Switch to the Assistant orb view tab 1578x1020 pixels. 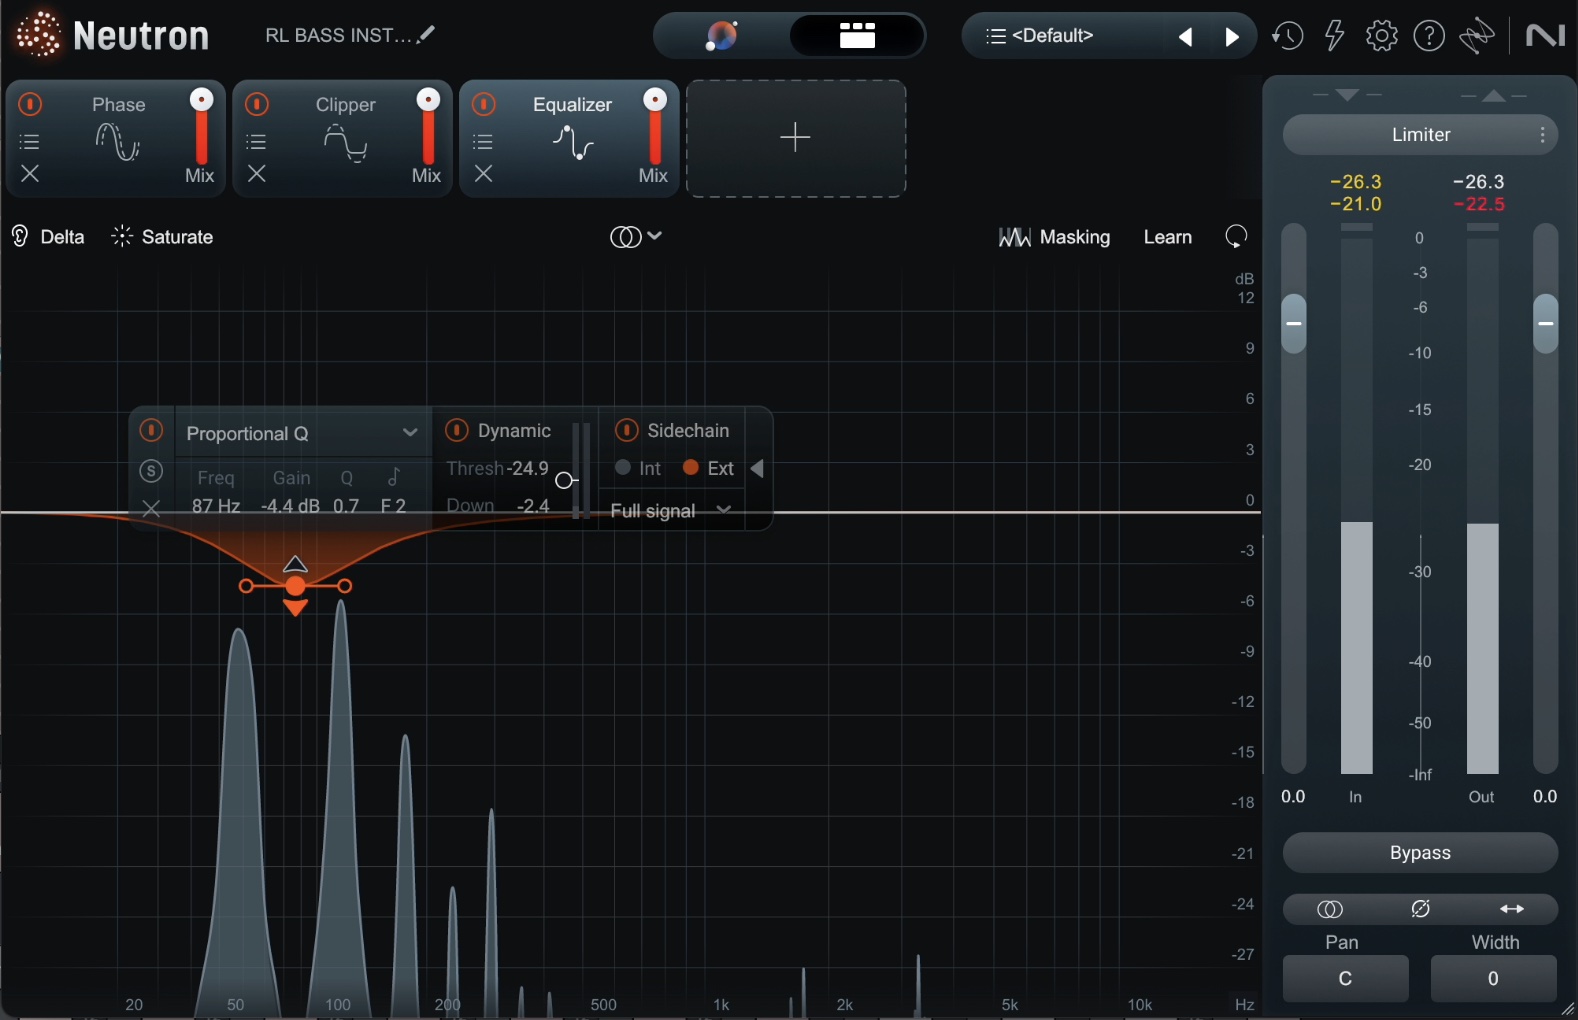tap(721, 36)
